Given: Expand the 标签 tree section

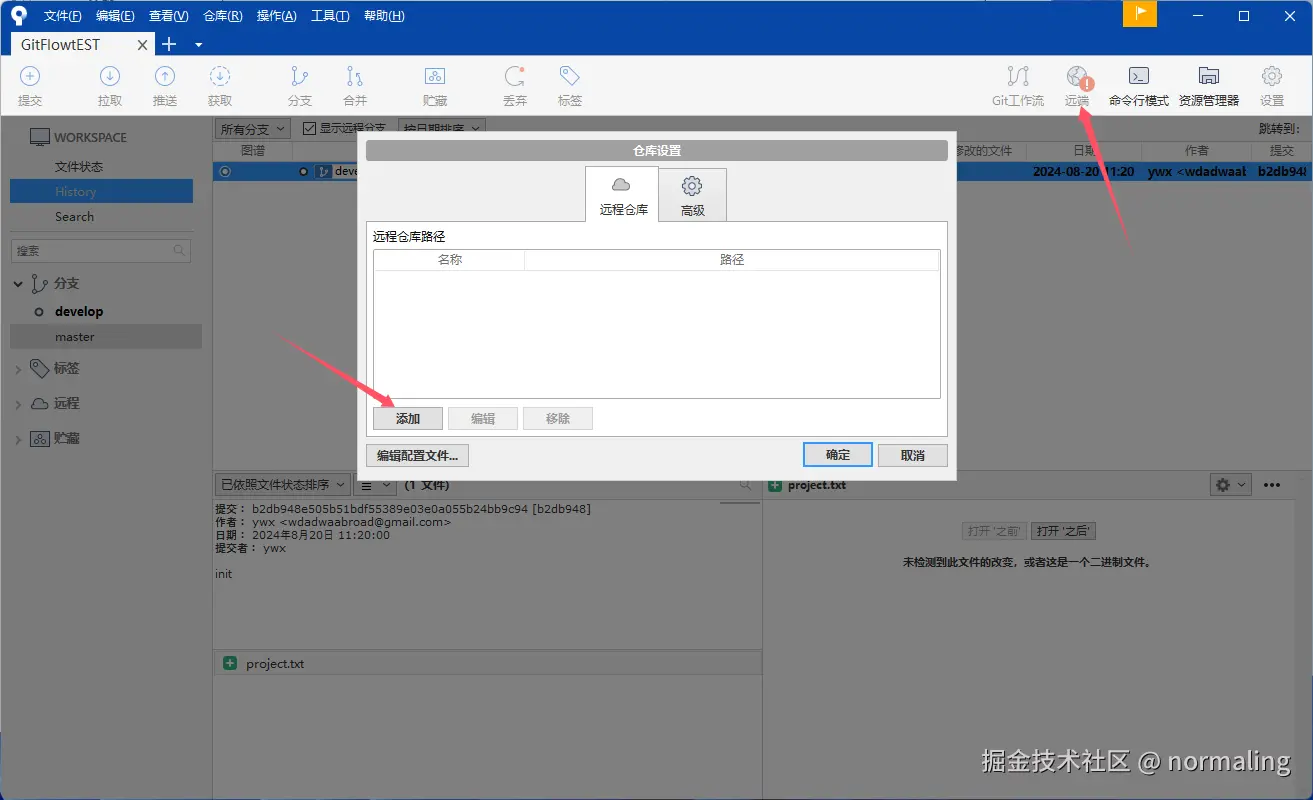Looking at the screenshot, I should 18,369.
